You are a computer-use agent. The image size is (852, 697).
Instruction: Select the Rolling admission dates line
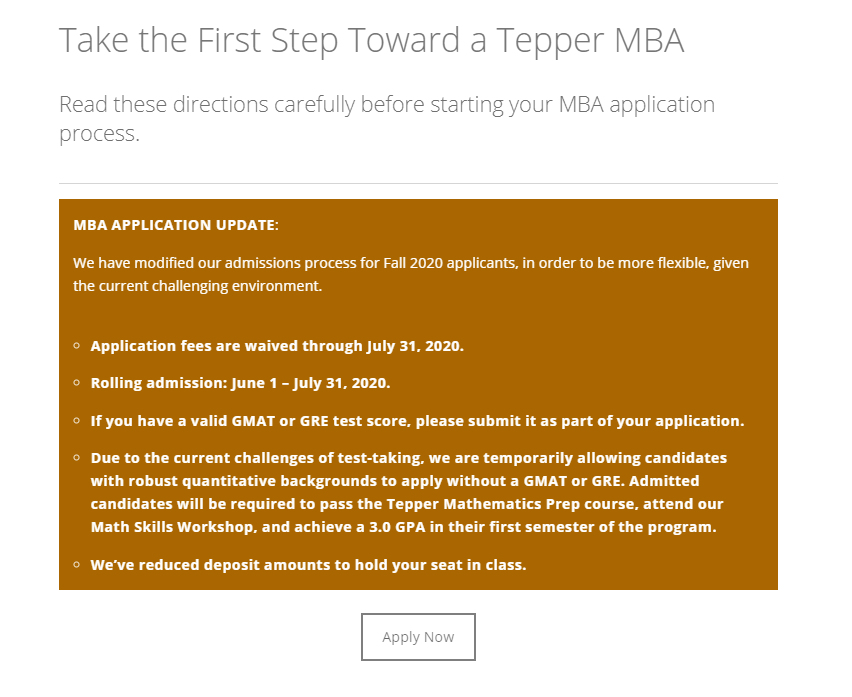pyautogui.click(x=240, y=383)
